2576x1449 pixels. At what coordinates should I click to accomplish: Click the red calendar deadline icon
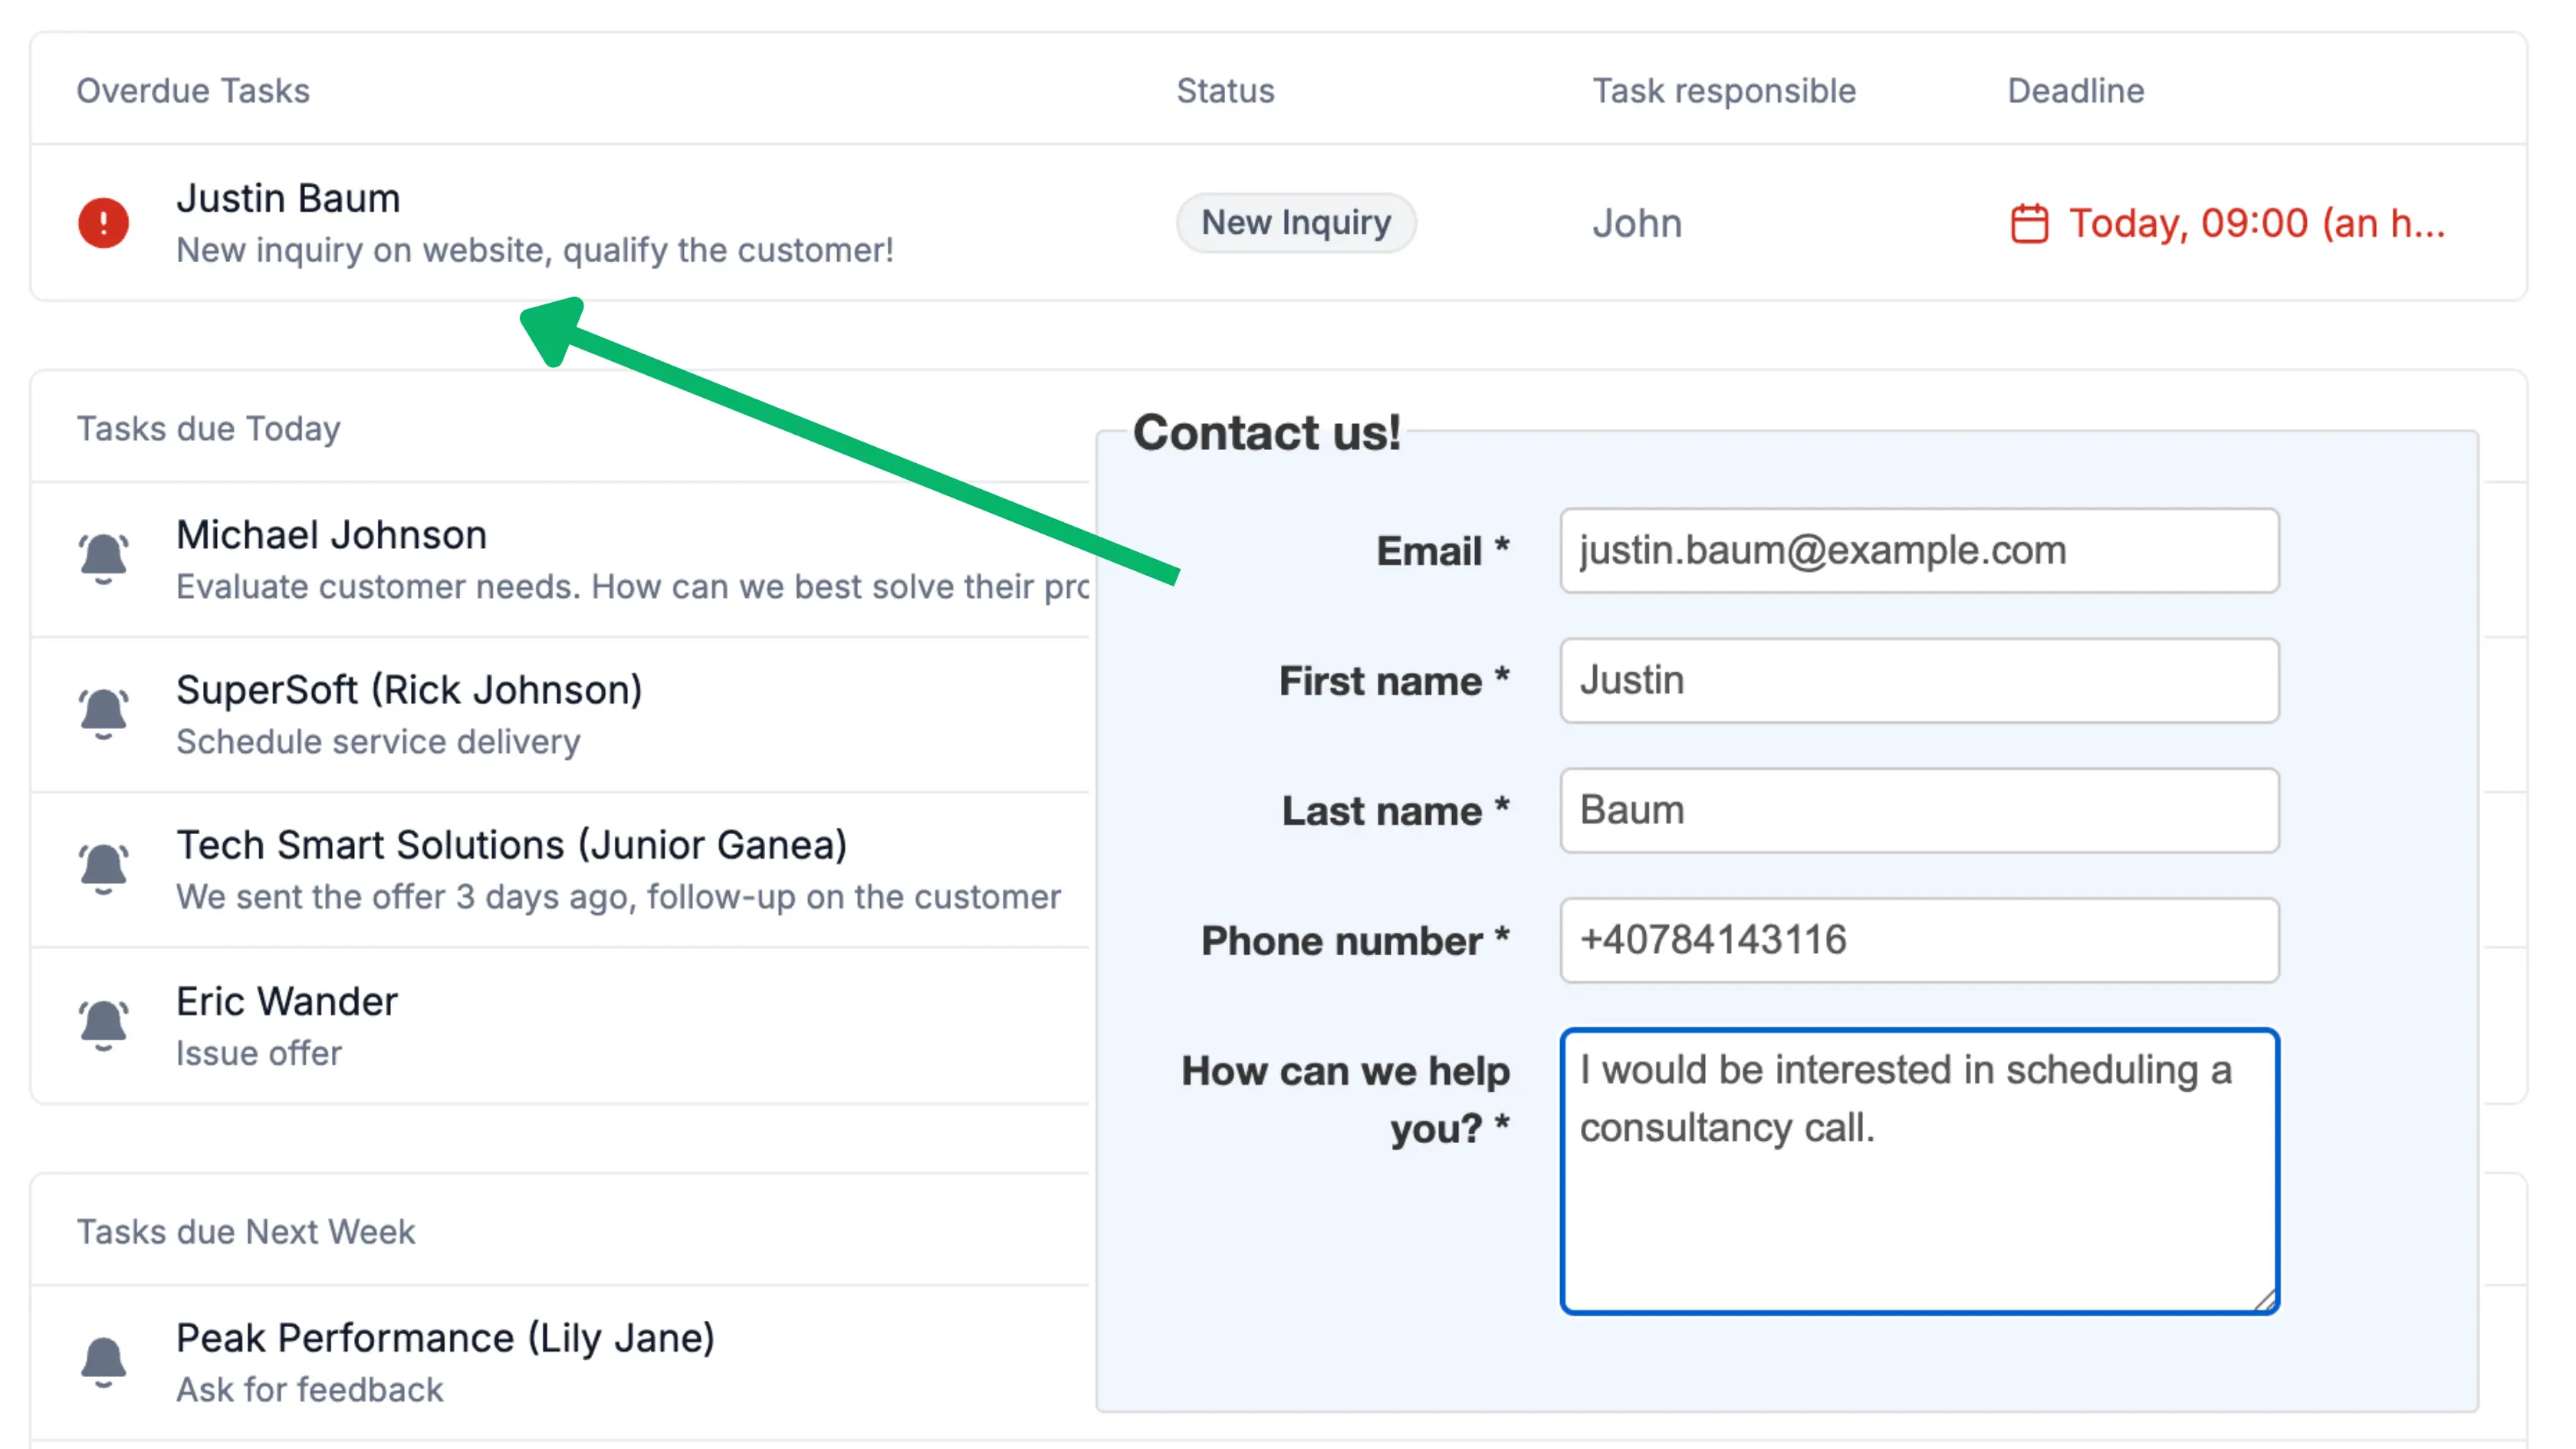tap(2029, 223)
